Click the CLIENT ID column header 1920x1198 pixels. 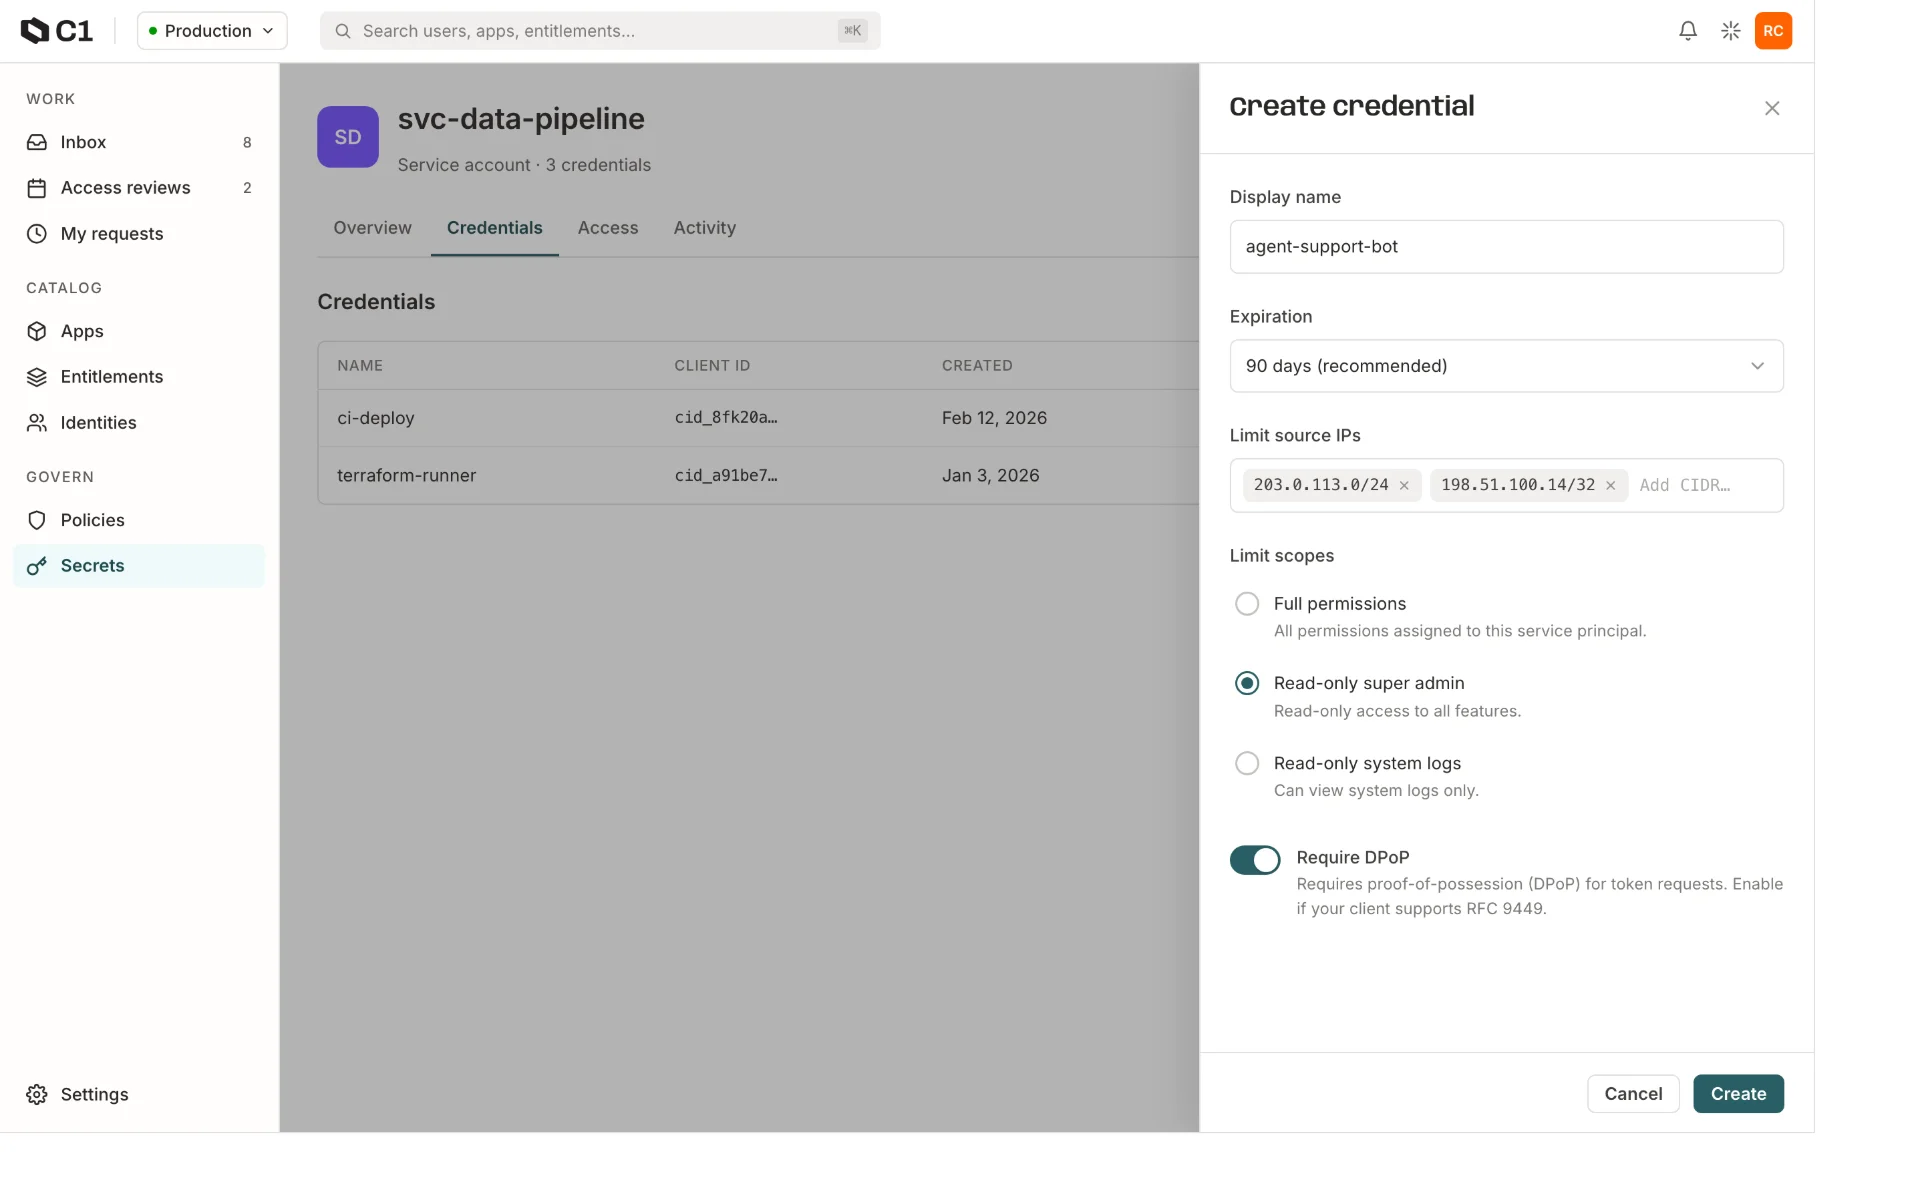click(712, 366)
